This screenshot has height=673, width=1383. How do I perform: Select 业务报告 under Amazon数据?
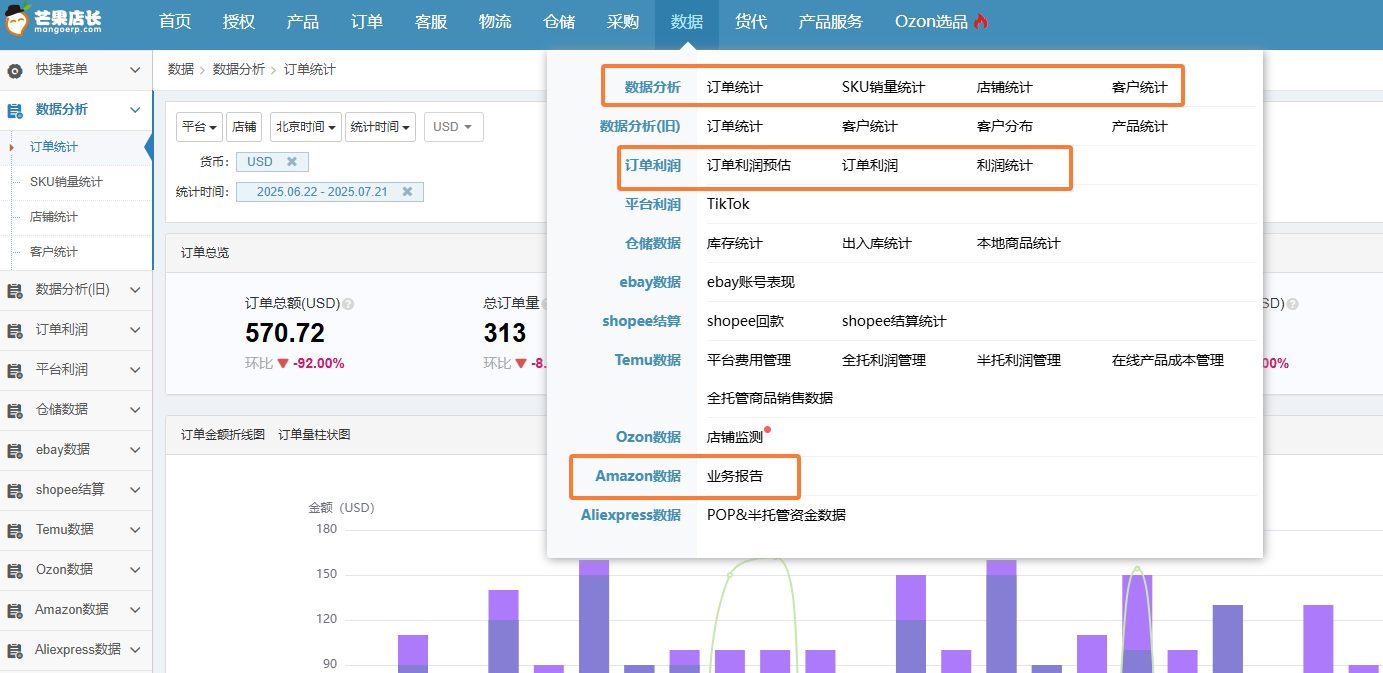coord(735,476)
